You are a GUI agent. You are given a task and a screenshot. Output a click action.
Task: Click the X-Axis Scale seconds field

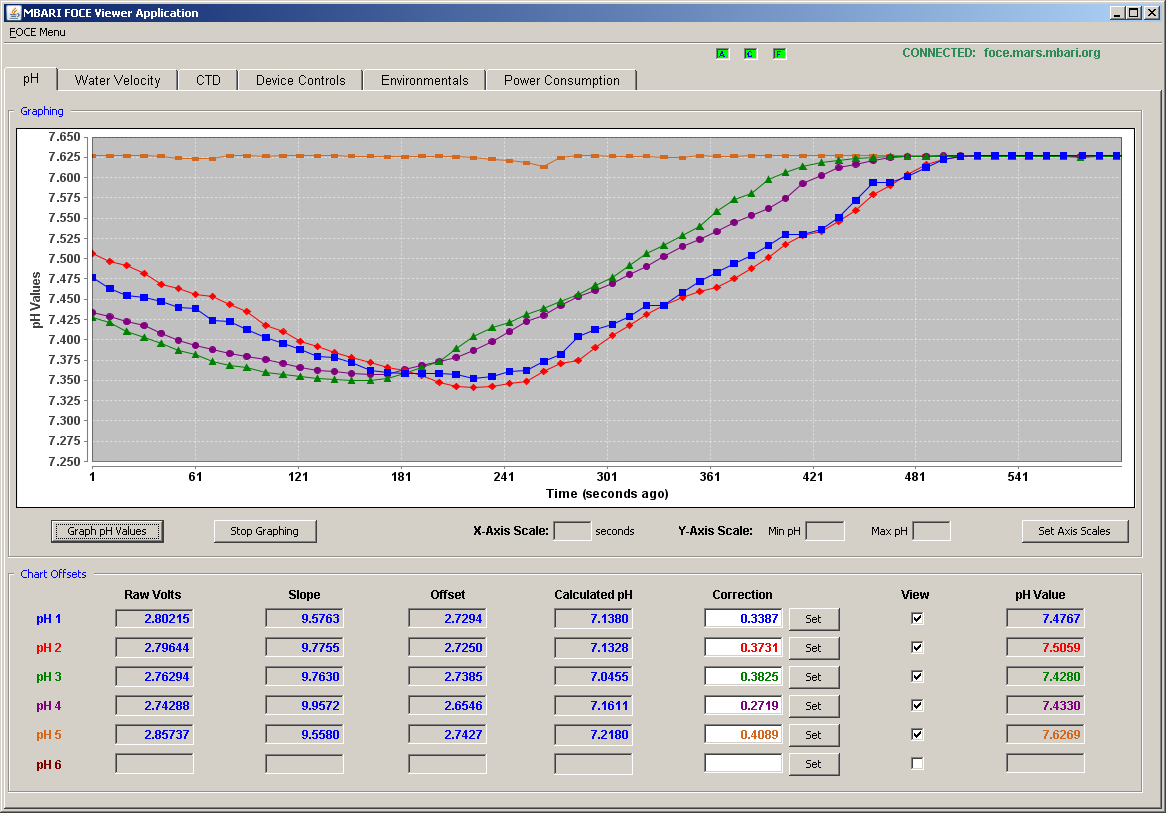coord(572,531)
